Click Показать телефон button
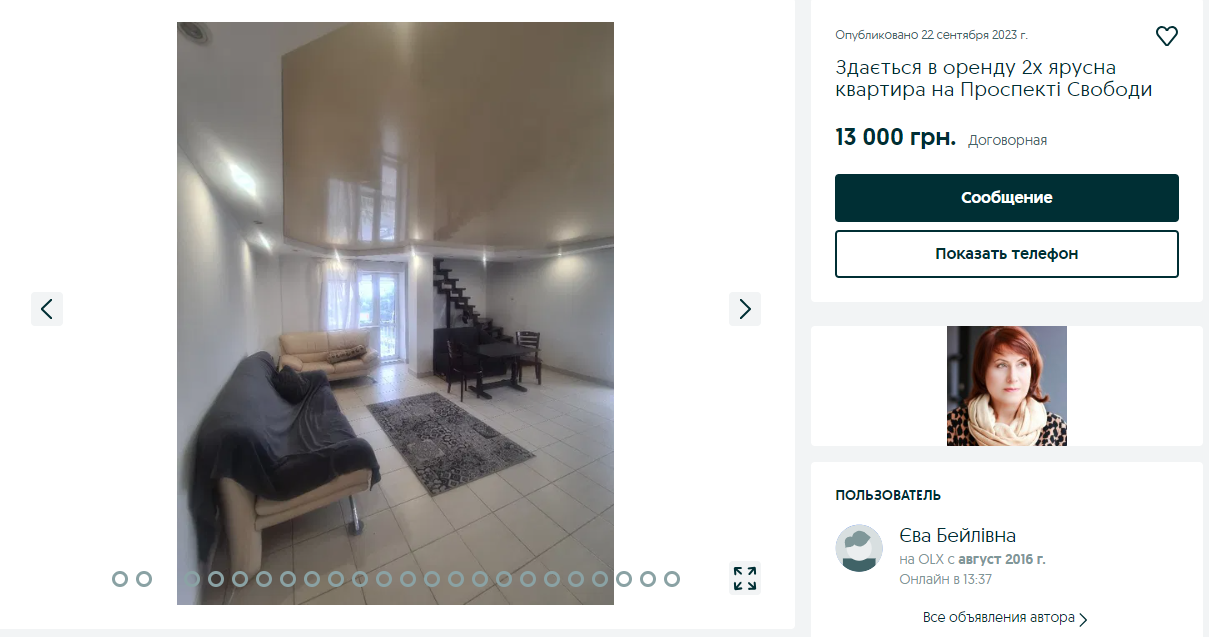 point(1007,254)
